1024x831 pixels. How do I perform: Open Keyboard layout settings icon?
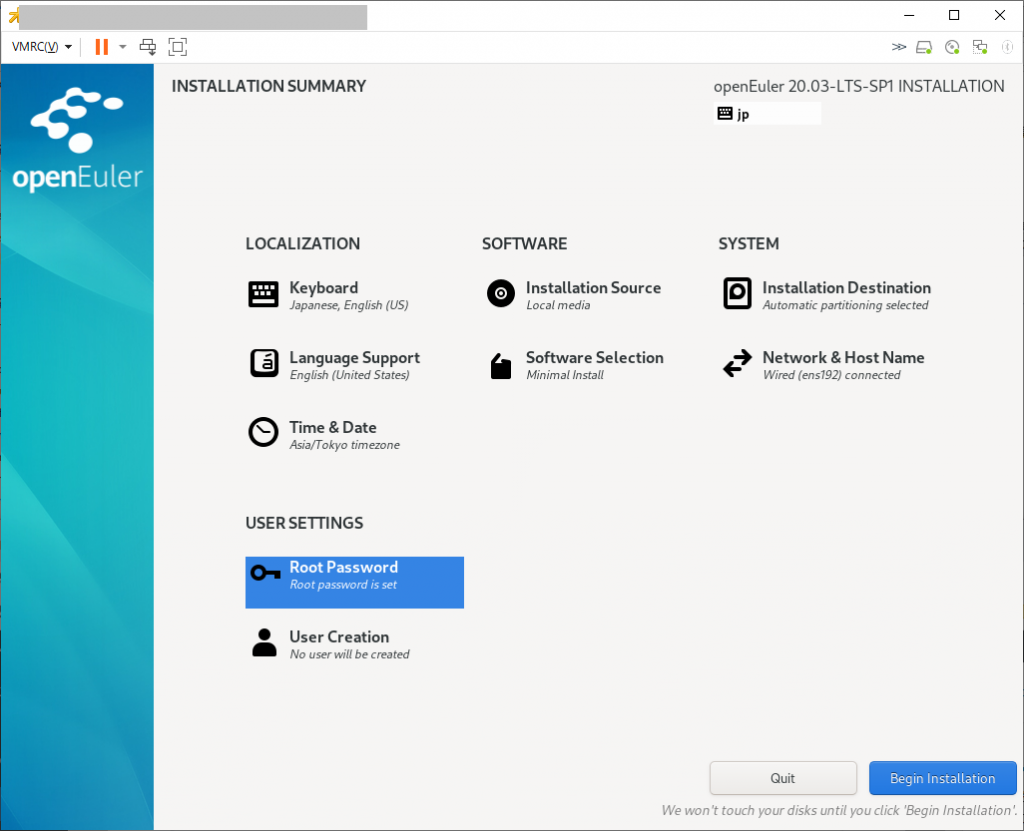(x=263, y=294)
